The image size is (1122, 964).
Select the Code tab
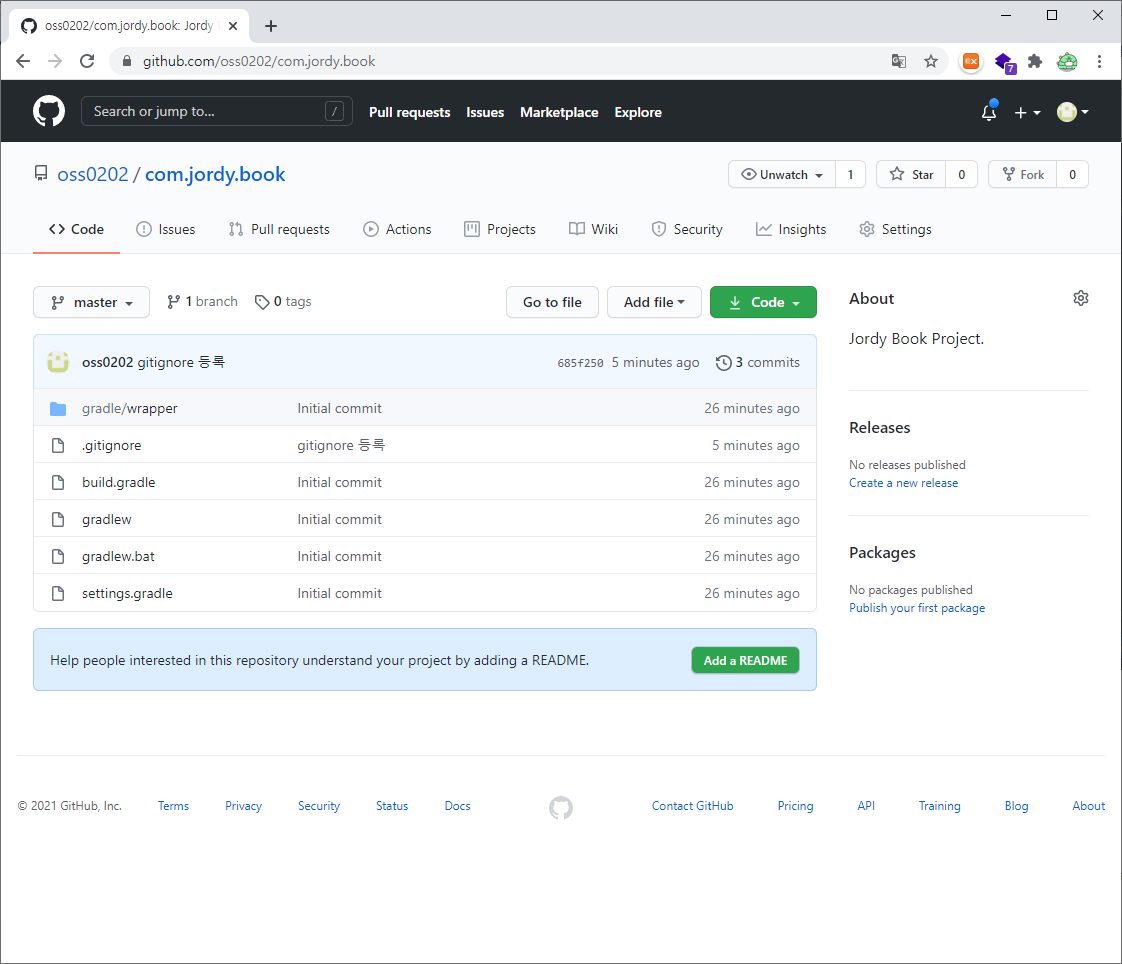pyautogui.click(x=77, y=229)
